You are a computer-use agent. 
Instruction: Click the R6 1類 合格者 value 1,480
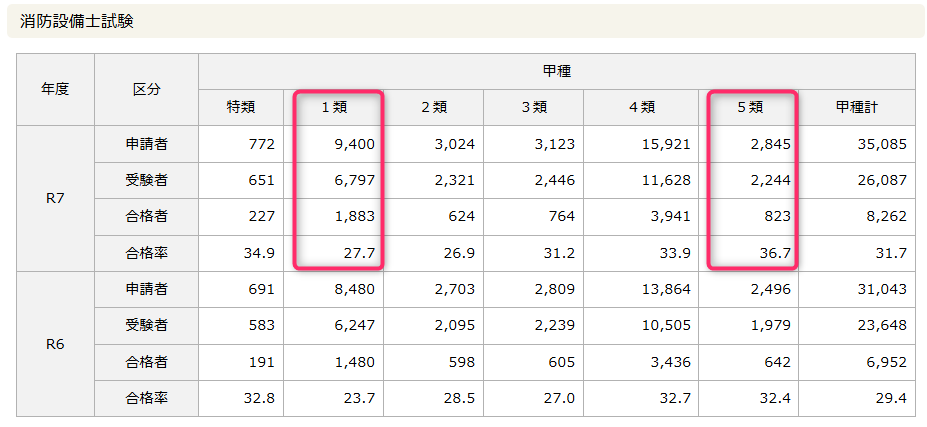pos(354,362)
